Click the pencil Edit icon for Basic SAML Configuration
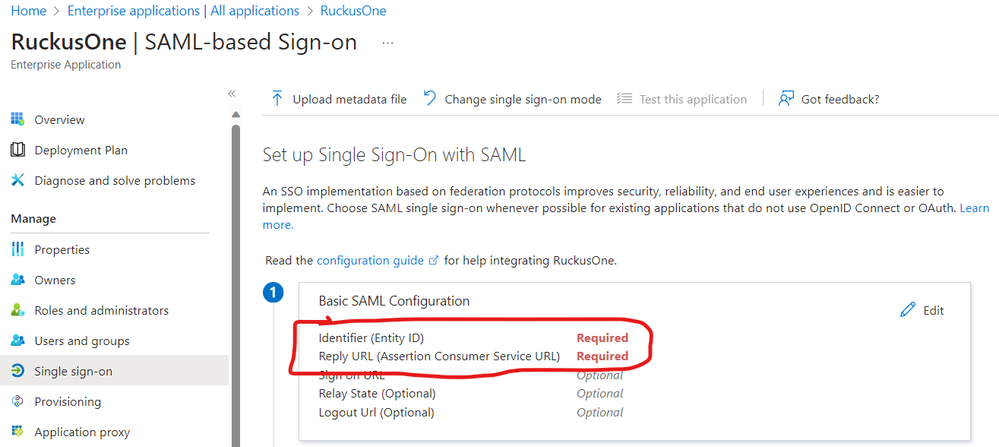Screen dimensions: 999x447 point(907,310)
